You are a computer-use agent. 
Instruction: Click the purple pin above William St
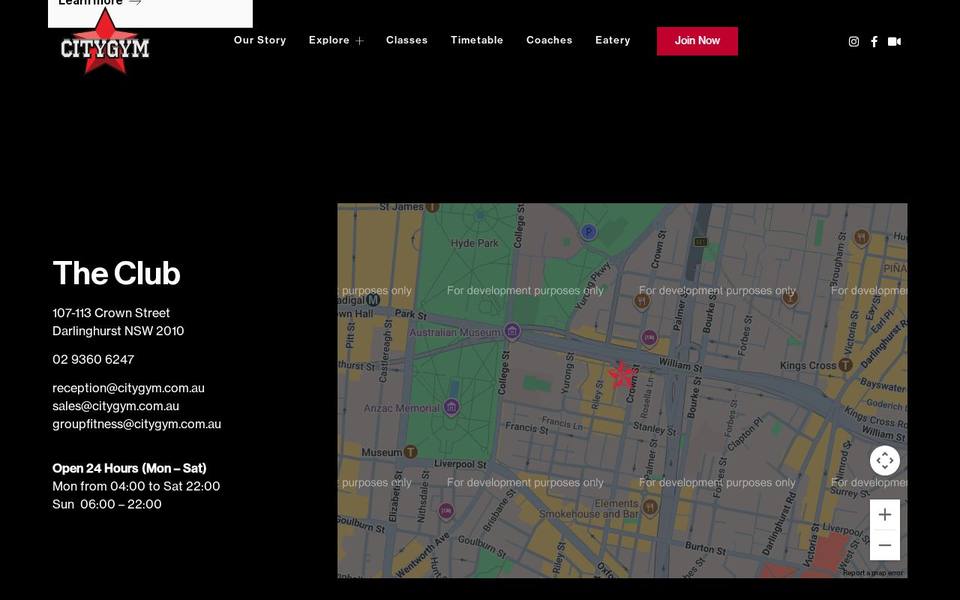pyautogui.click(x=649, y=337)
